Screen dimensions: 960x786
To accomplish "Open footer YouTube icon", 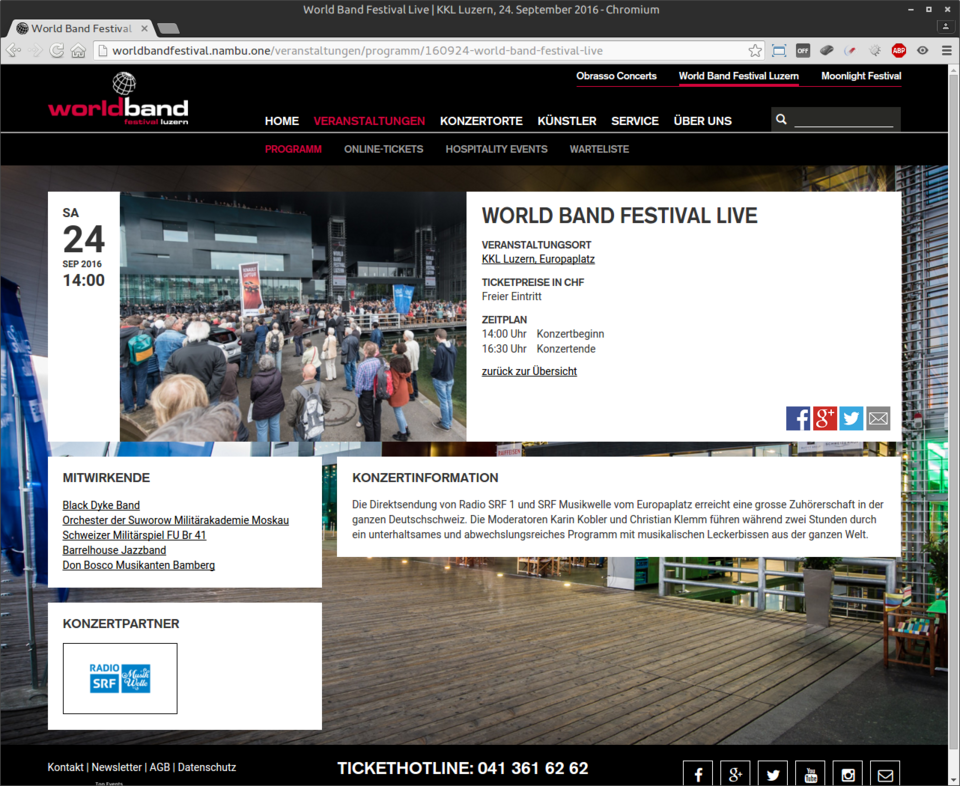I will click(x=810, y=774).
